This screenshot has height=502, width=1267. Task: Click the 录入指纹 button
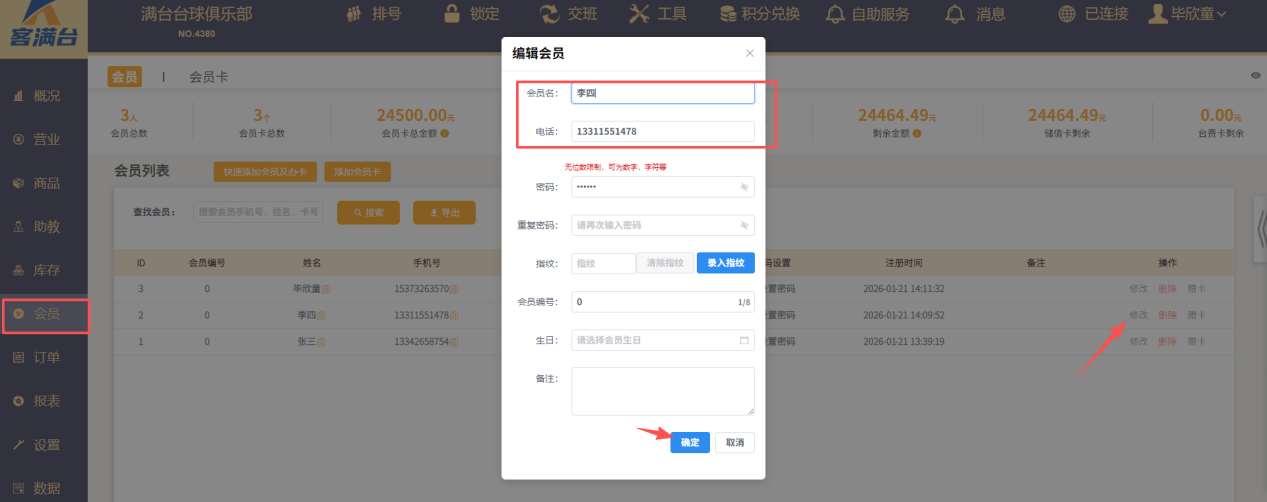726,263
